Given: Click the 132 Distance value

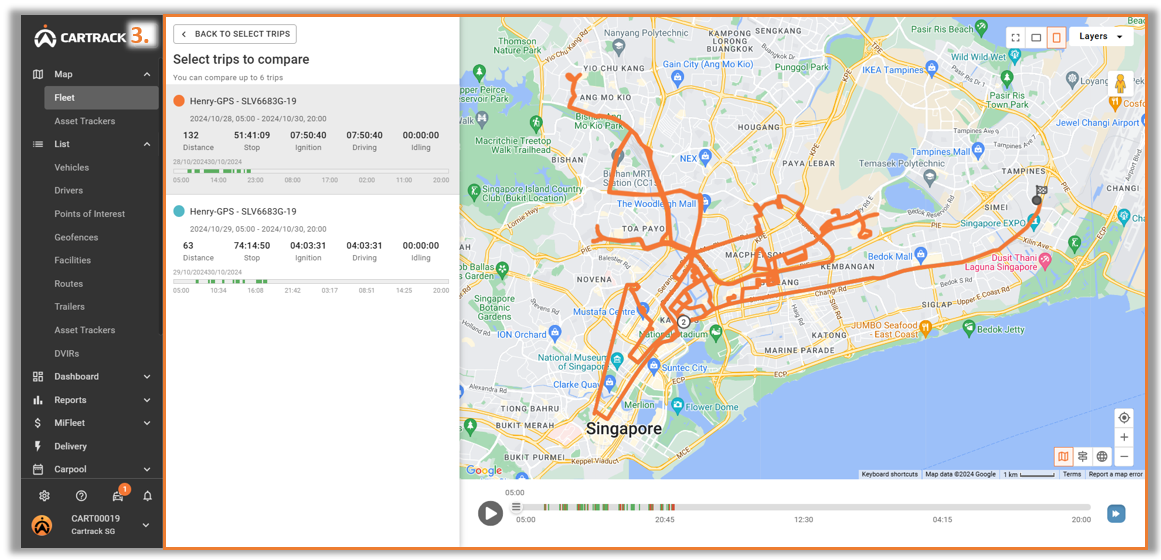Looking at the screenshot, I should pyautogui.click(x=190, y=136).
